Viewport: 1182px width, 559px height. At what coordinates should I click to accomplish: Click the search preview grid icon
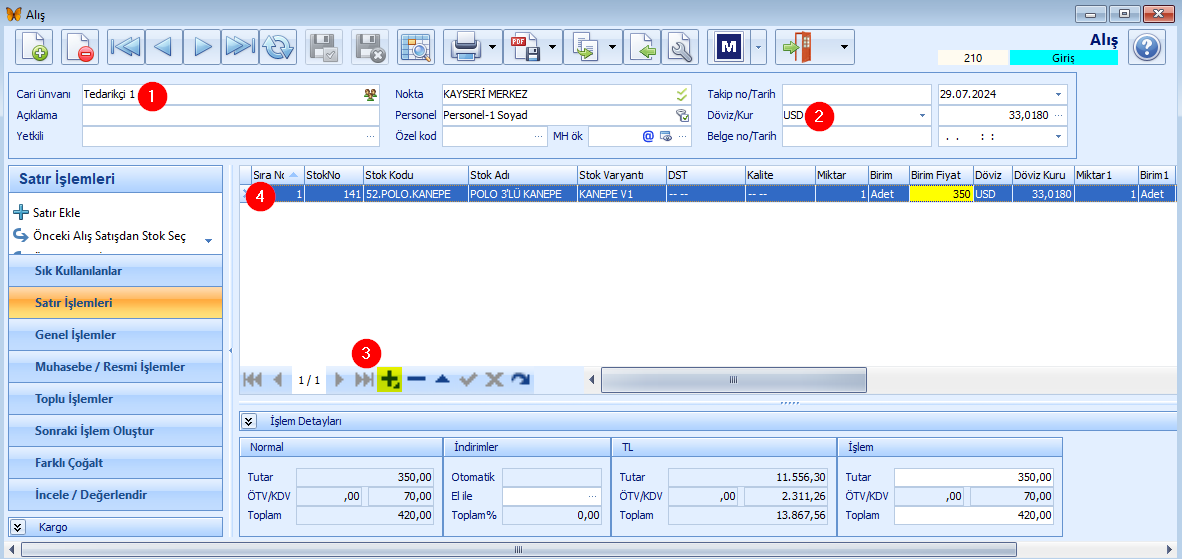[x=415, y=48]
